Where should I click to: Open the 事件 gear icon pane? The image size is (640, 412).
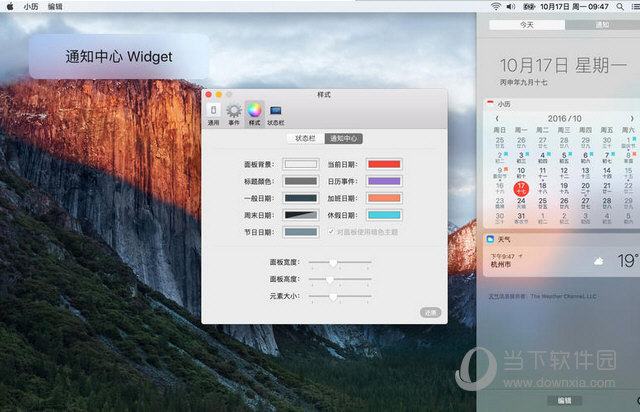(234, 114)
